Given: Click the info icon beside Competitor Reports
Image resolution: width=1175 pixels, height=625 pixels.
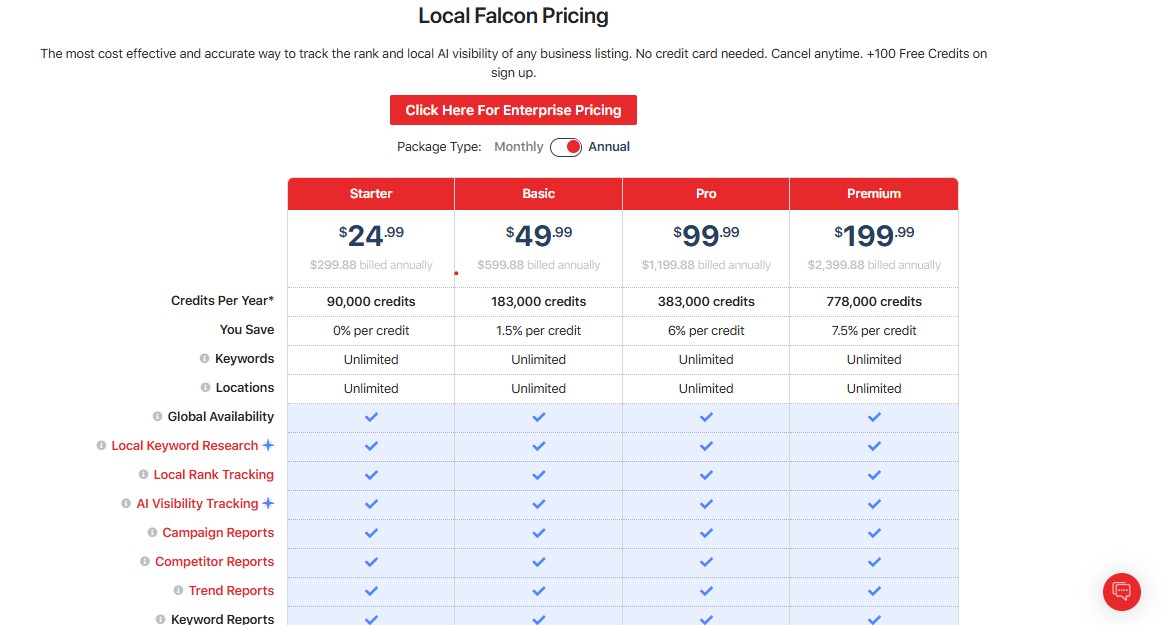Looking at the screenshot, I should pos(145,561).
